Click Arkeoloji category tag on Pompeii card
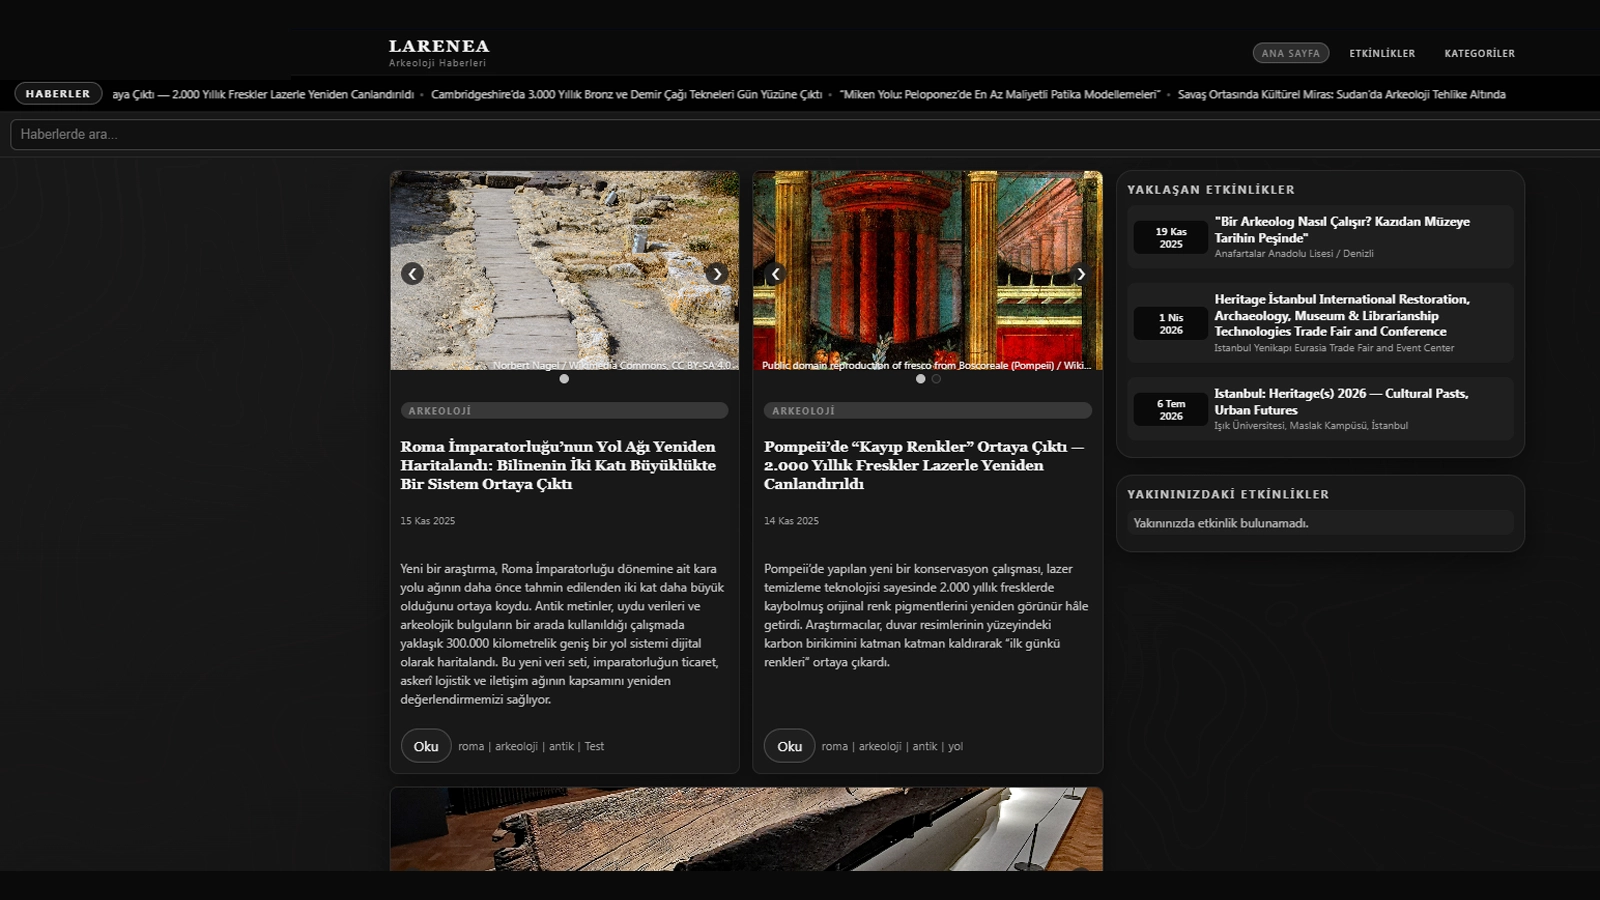This screenshot has width=1600, height=900. 803,411
